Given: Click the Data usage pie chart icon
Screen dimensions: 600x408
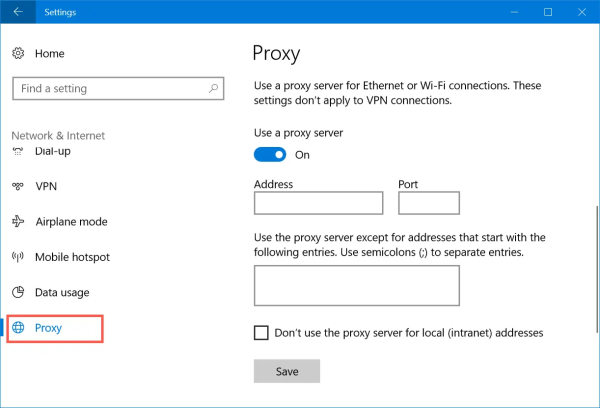Looking at the screenshot, I should tap(17, 292).
